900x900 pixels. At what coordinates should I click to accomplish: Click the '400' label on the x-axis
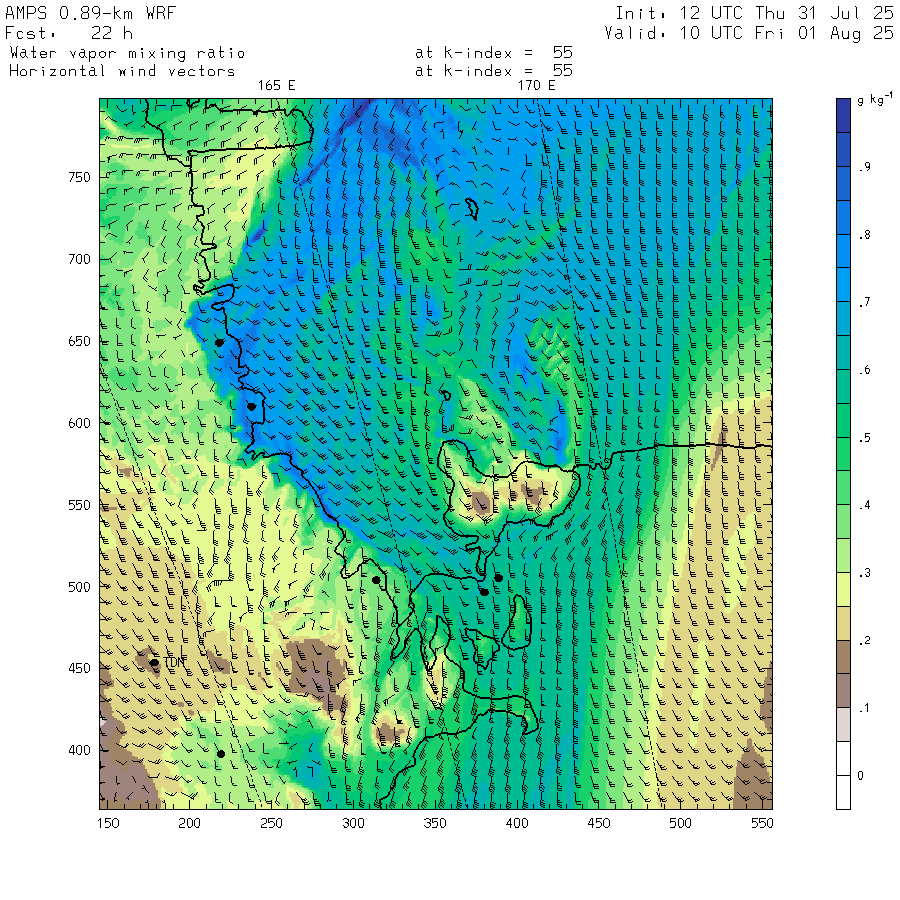(517, 823)
